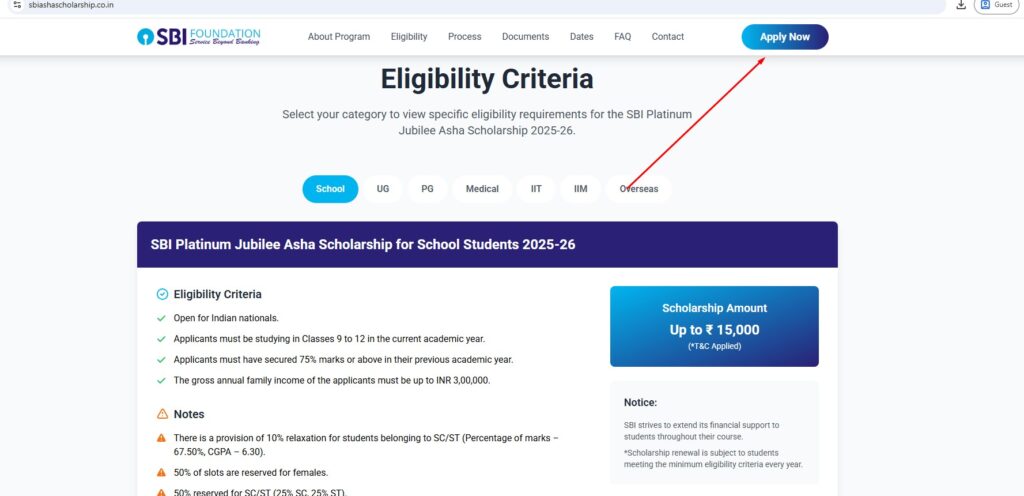Viewport: 1024px width, 496px height.
Task: Open the browser downloads icon
Action: tap(961, 5)
